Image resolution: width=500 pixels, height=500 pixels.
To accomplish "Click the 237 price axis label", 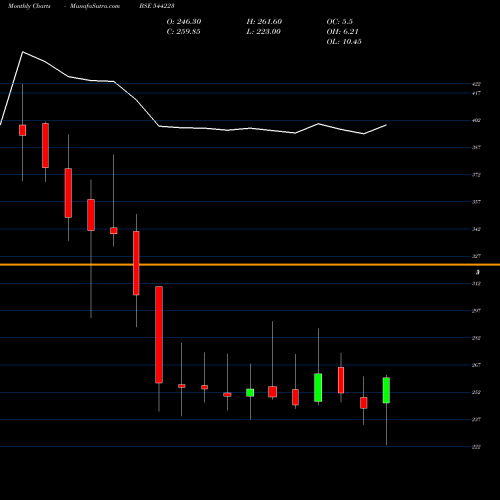I will coord(476,419).
